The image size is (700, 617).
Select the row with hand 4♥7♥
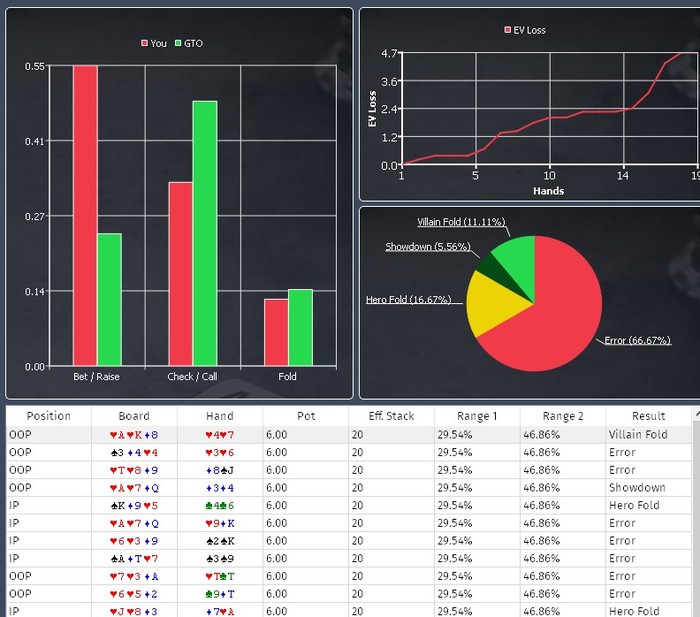(x=348, y=434)
